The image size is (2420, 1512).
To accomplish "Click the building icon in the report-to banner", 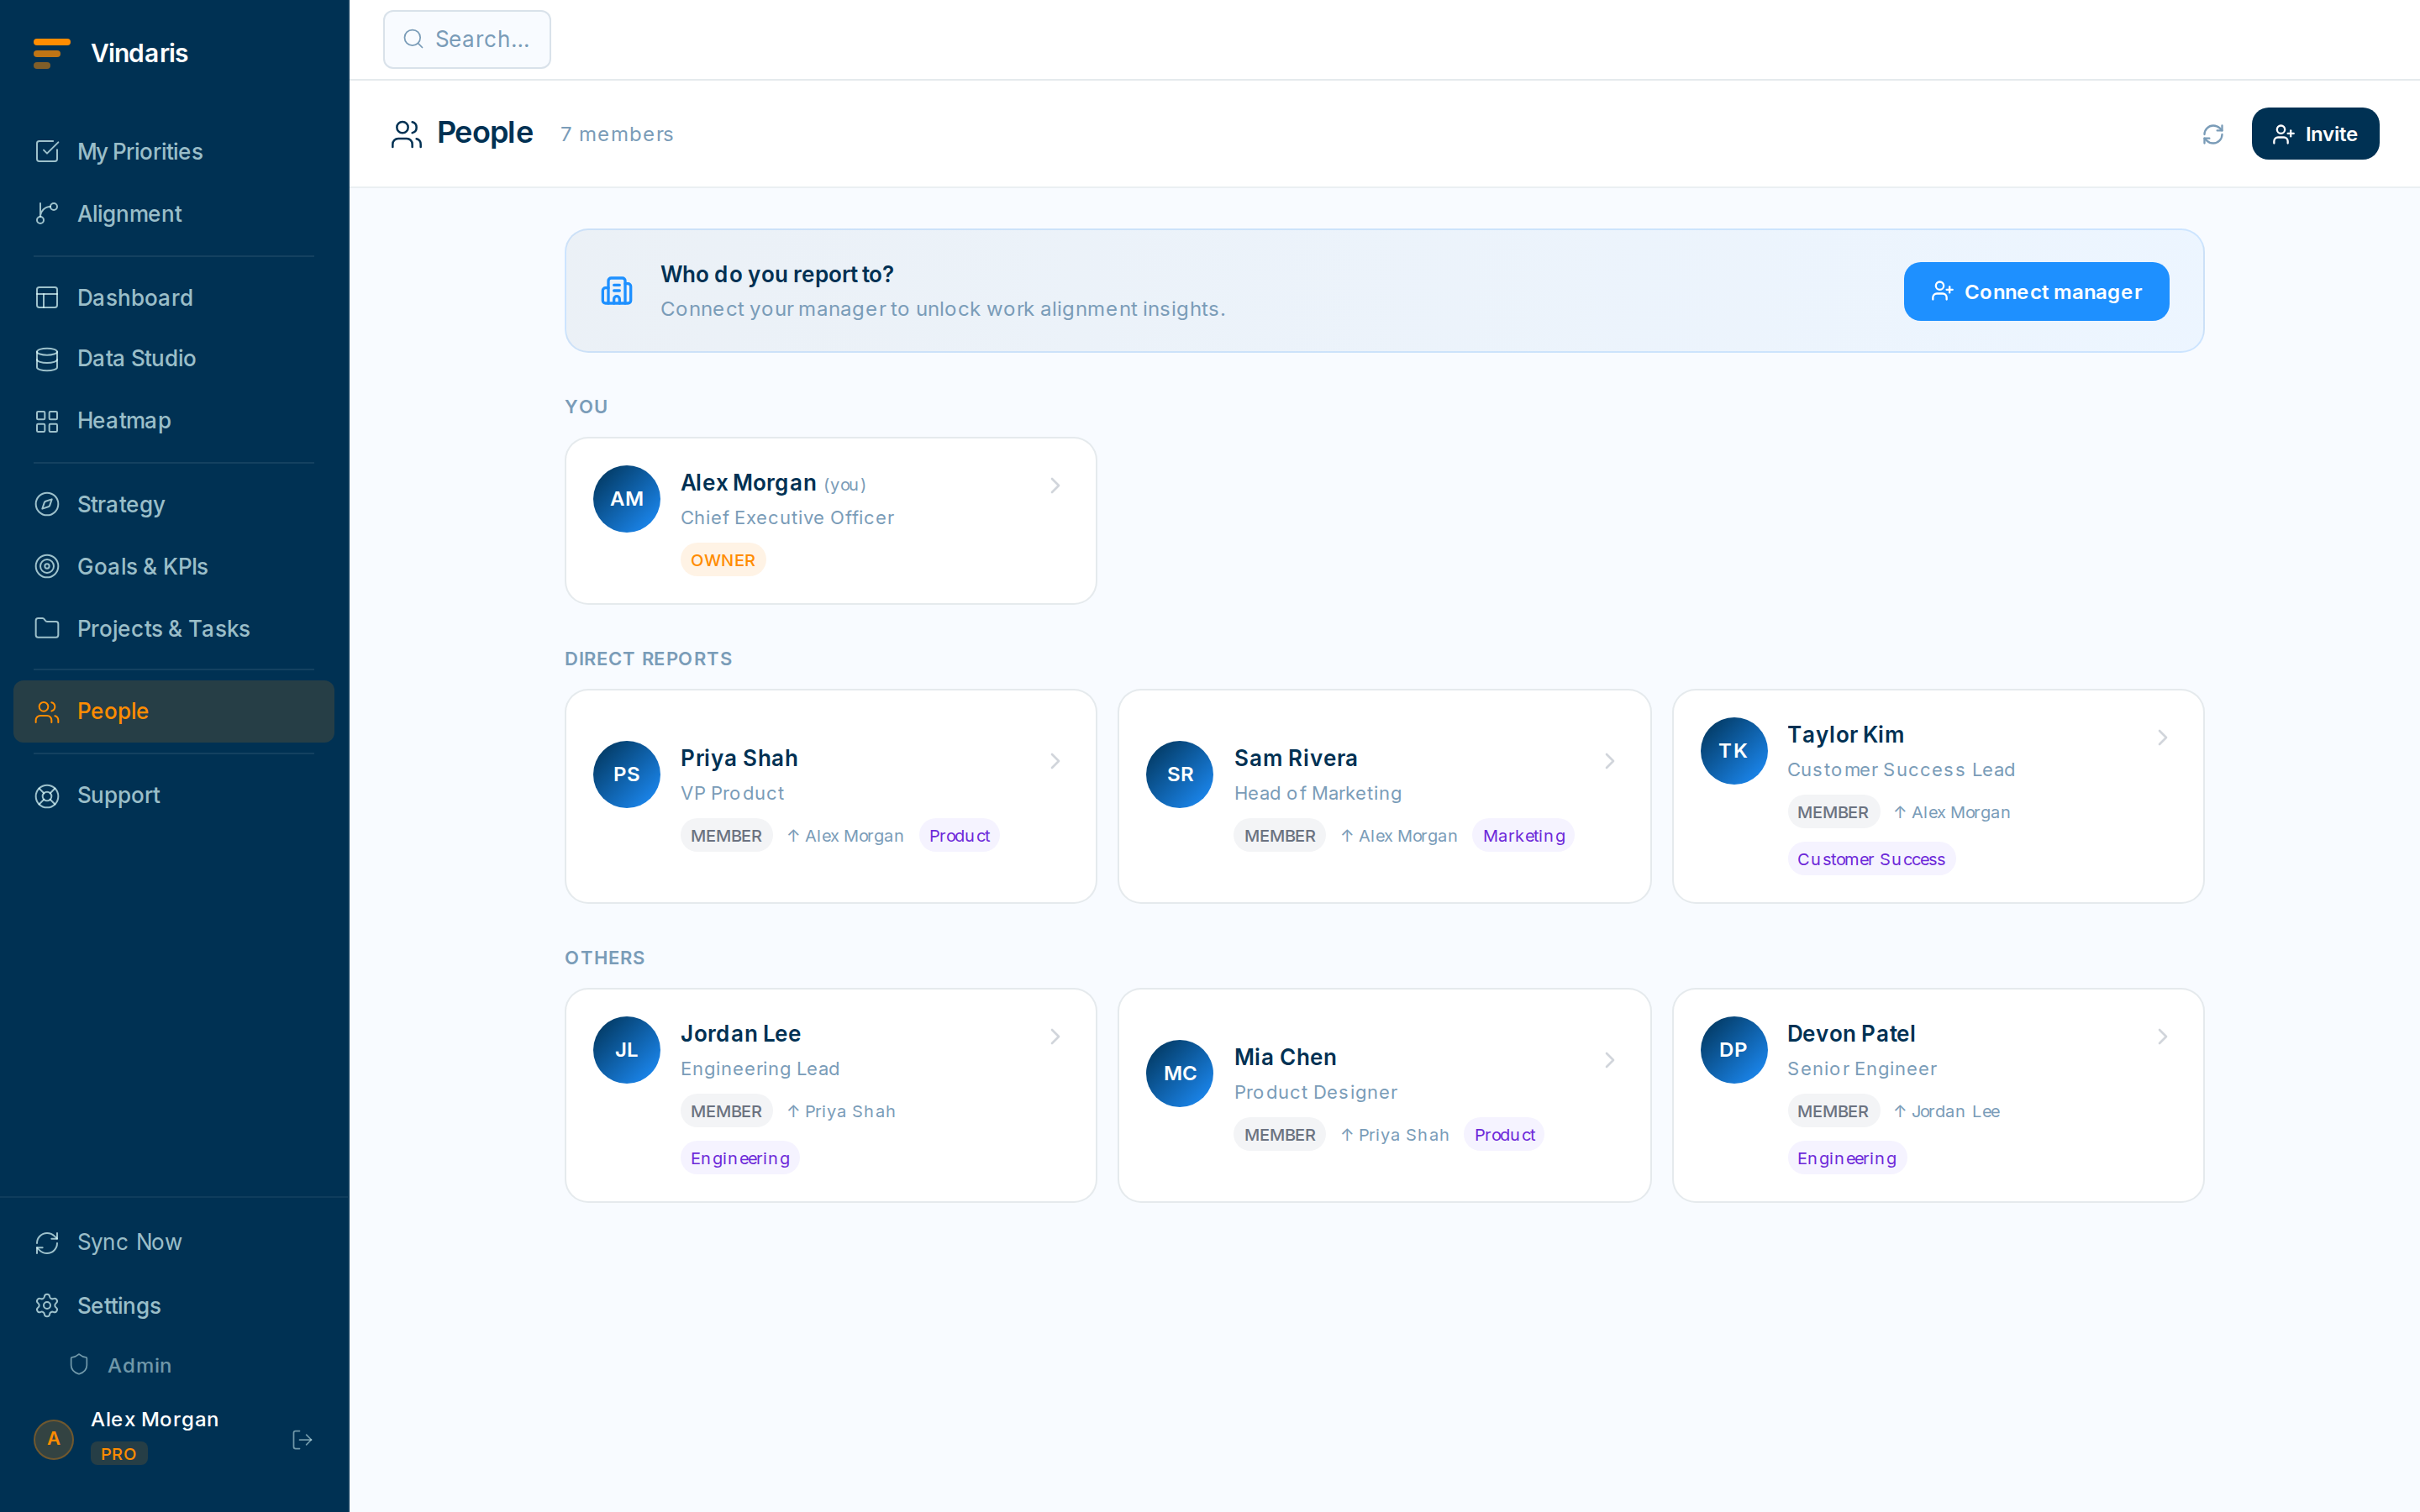I will tap(616, 291).
